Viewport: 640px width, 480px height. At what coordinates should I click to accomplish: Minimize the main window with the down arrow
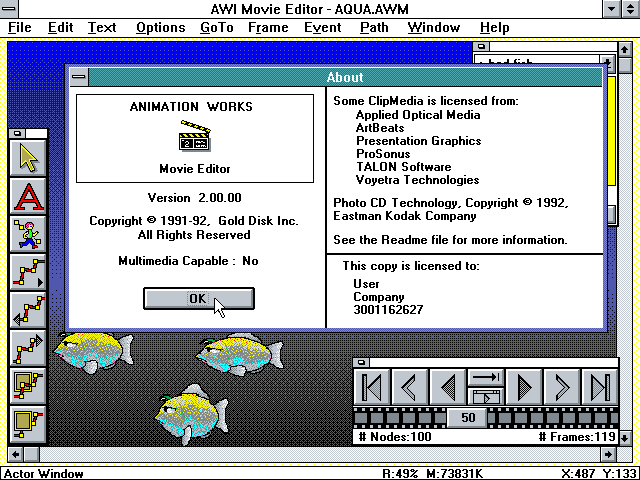[611, 9]
